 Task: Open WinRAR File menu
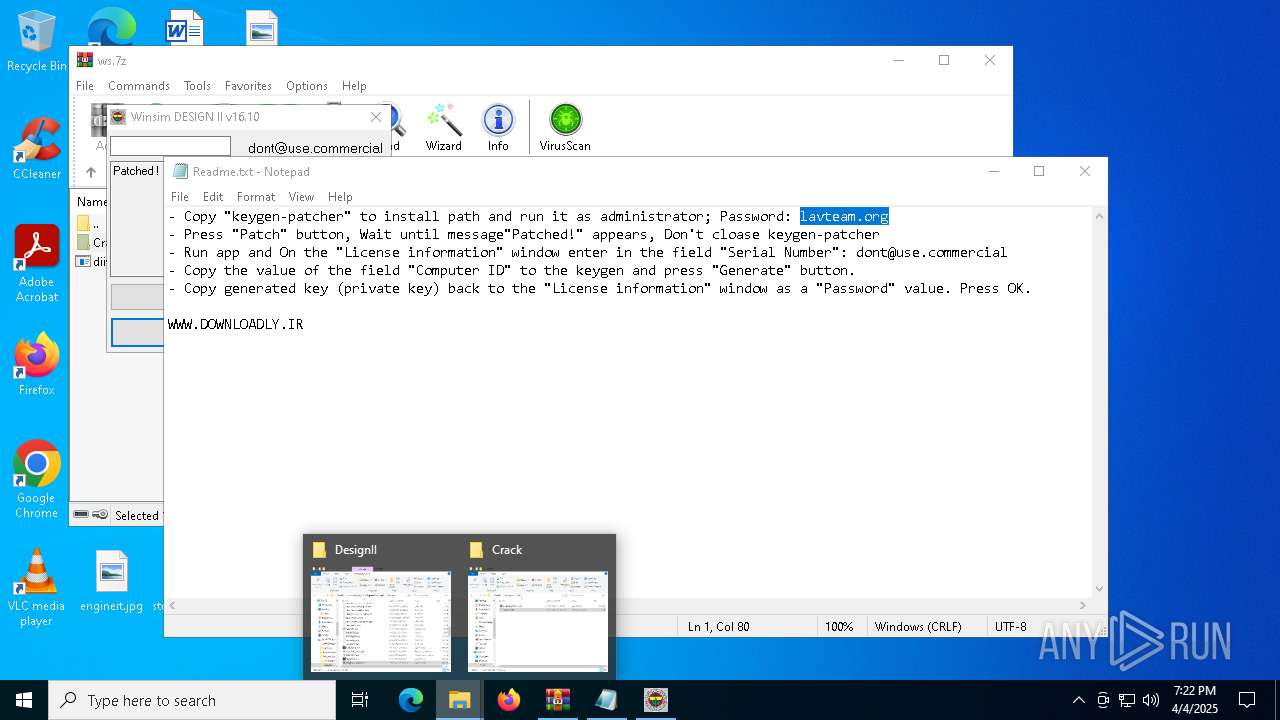pyautogui.click(x=85, y=86)
